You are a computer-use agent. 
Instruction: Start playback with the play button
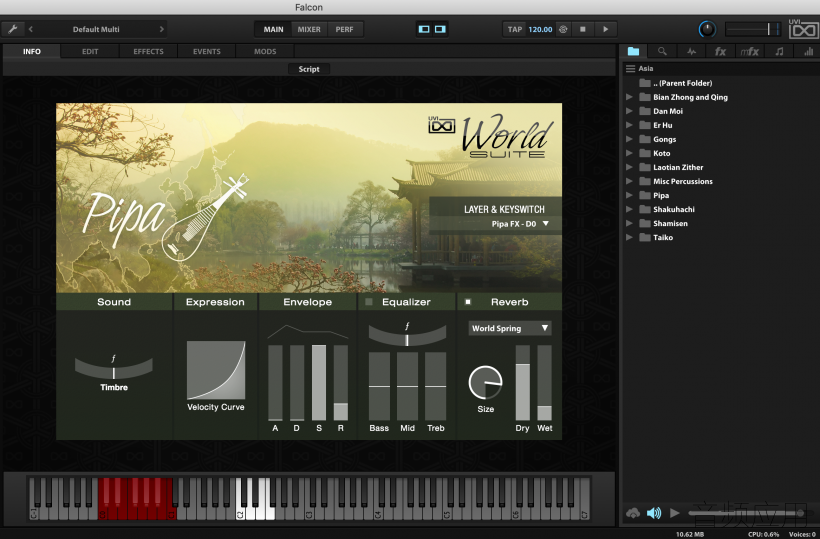point(605,29)
